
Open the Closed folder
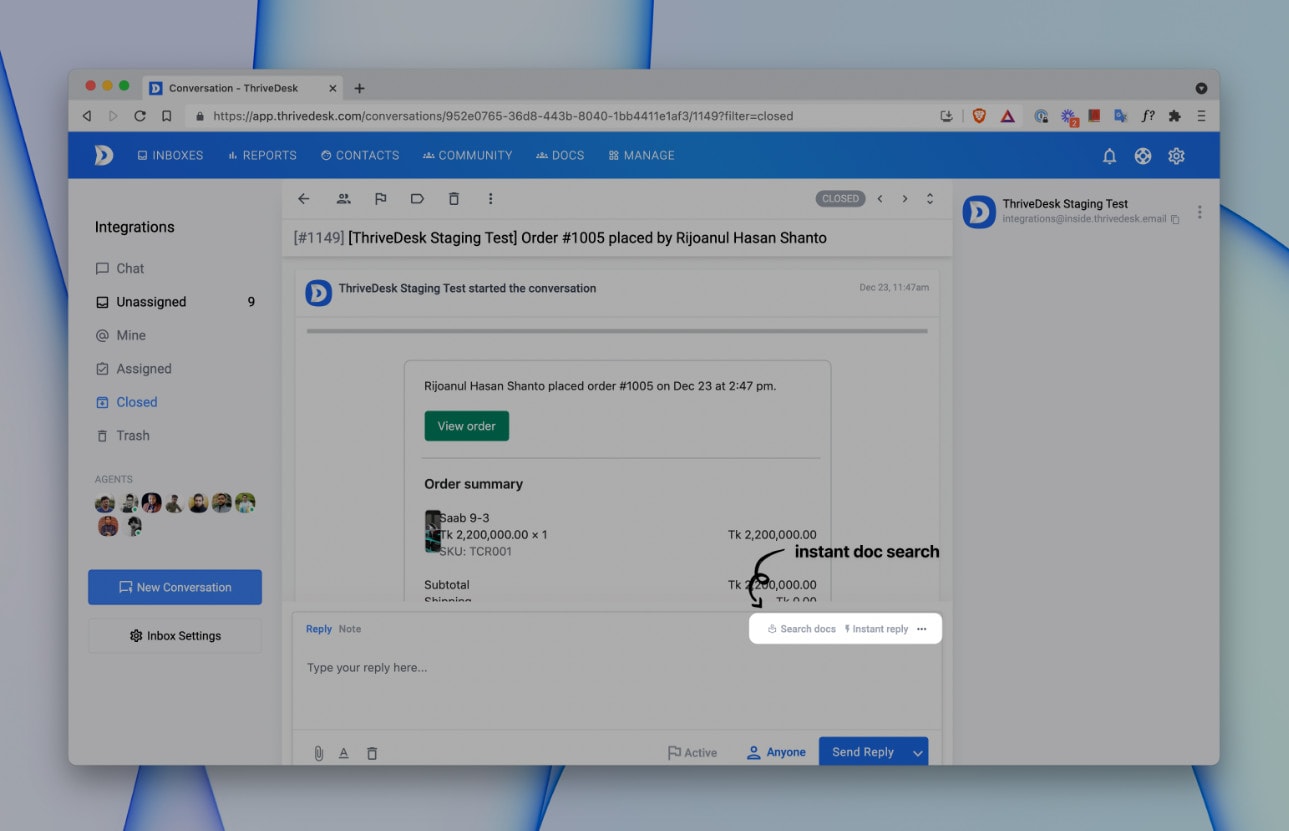[x=127, y=402]
